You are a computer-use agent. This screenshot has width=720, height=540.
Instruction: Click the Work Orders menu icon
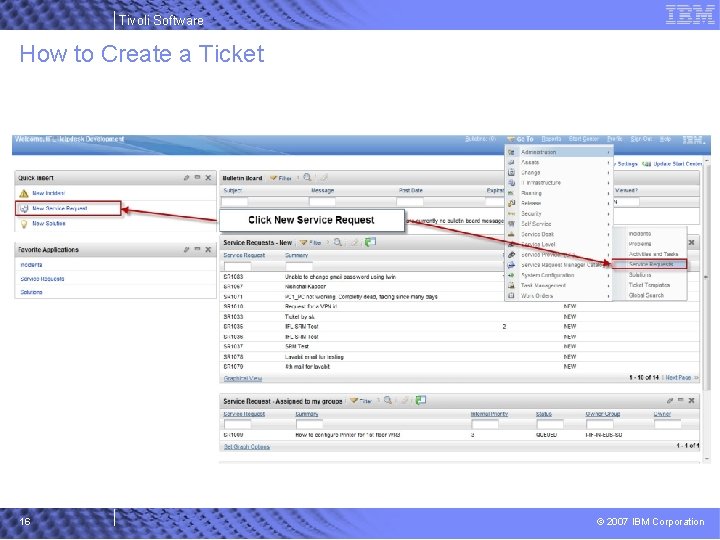[511, 296]
